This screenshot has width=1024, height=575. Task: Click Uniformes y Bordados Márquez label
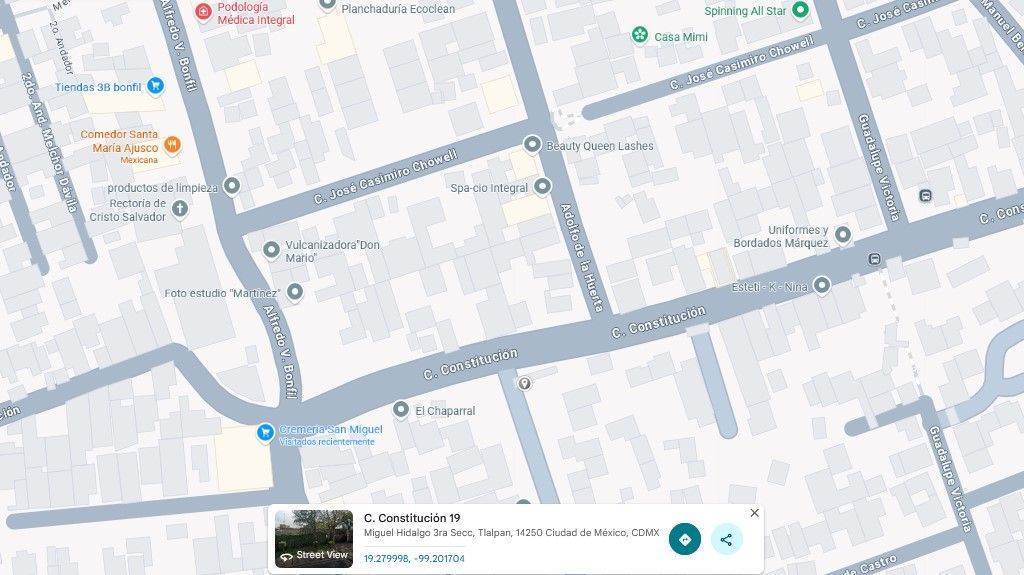click(x=781, y=236)
